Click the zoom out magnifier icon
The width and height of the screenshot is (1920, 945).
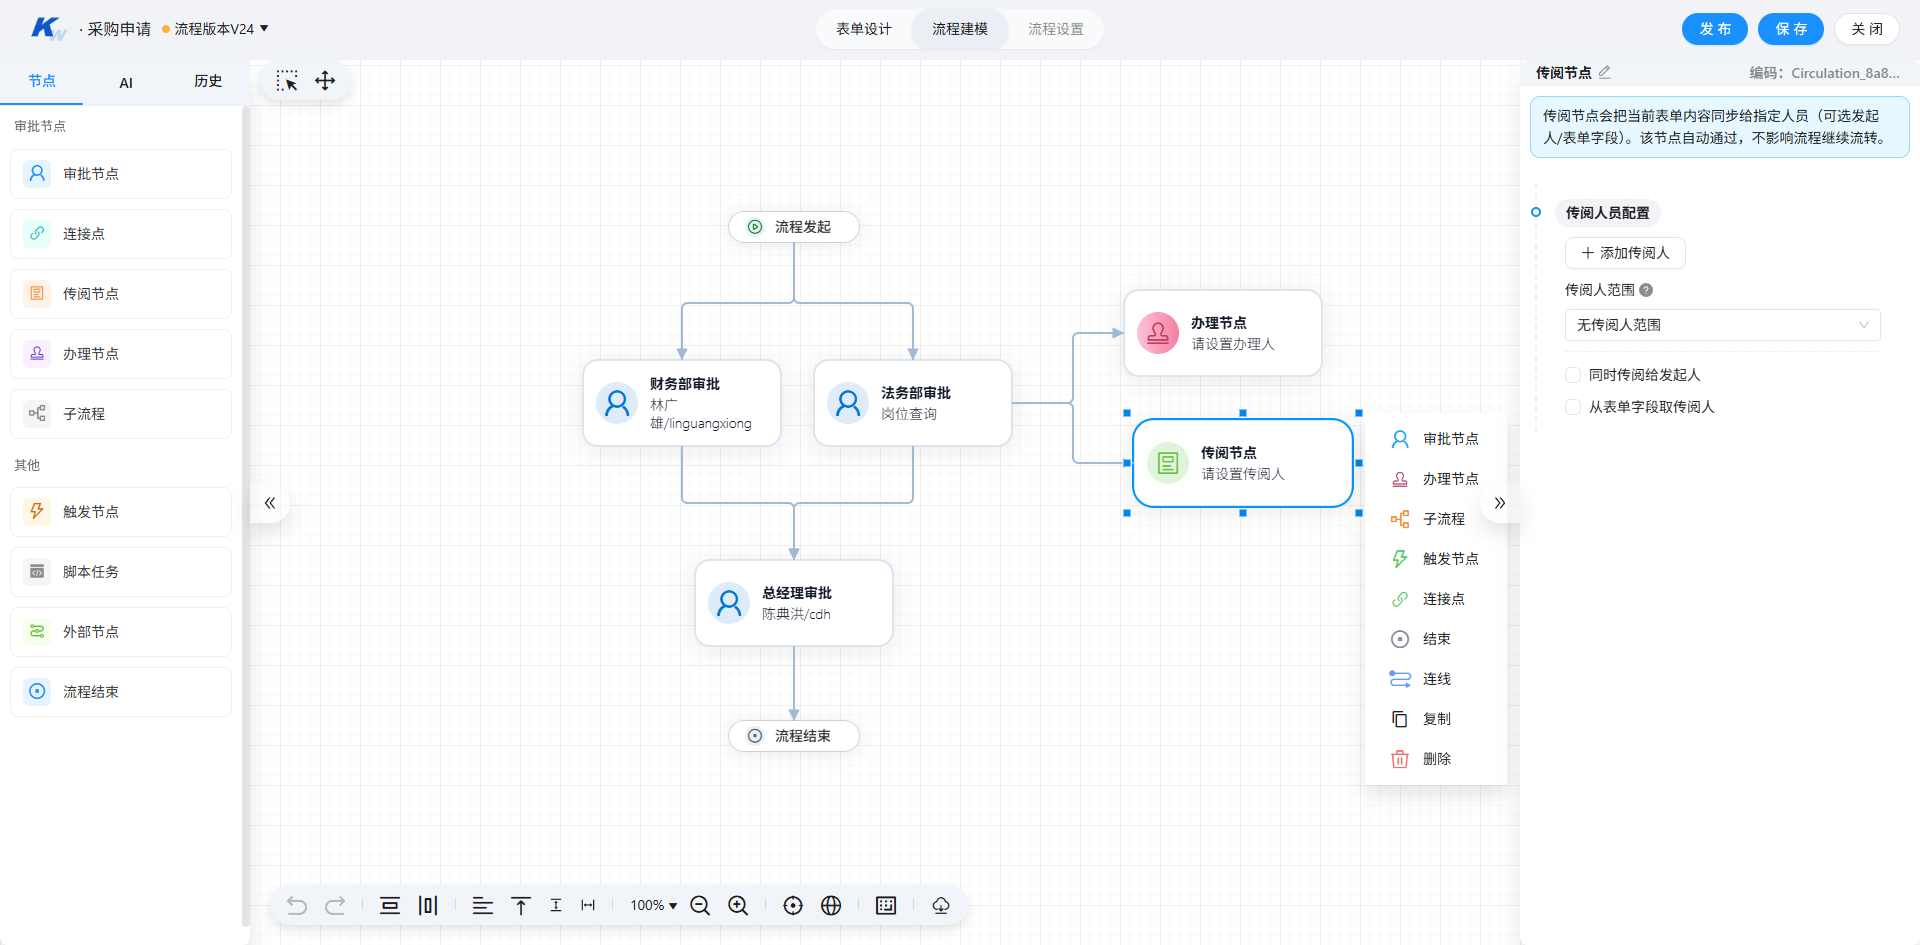700,905
